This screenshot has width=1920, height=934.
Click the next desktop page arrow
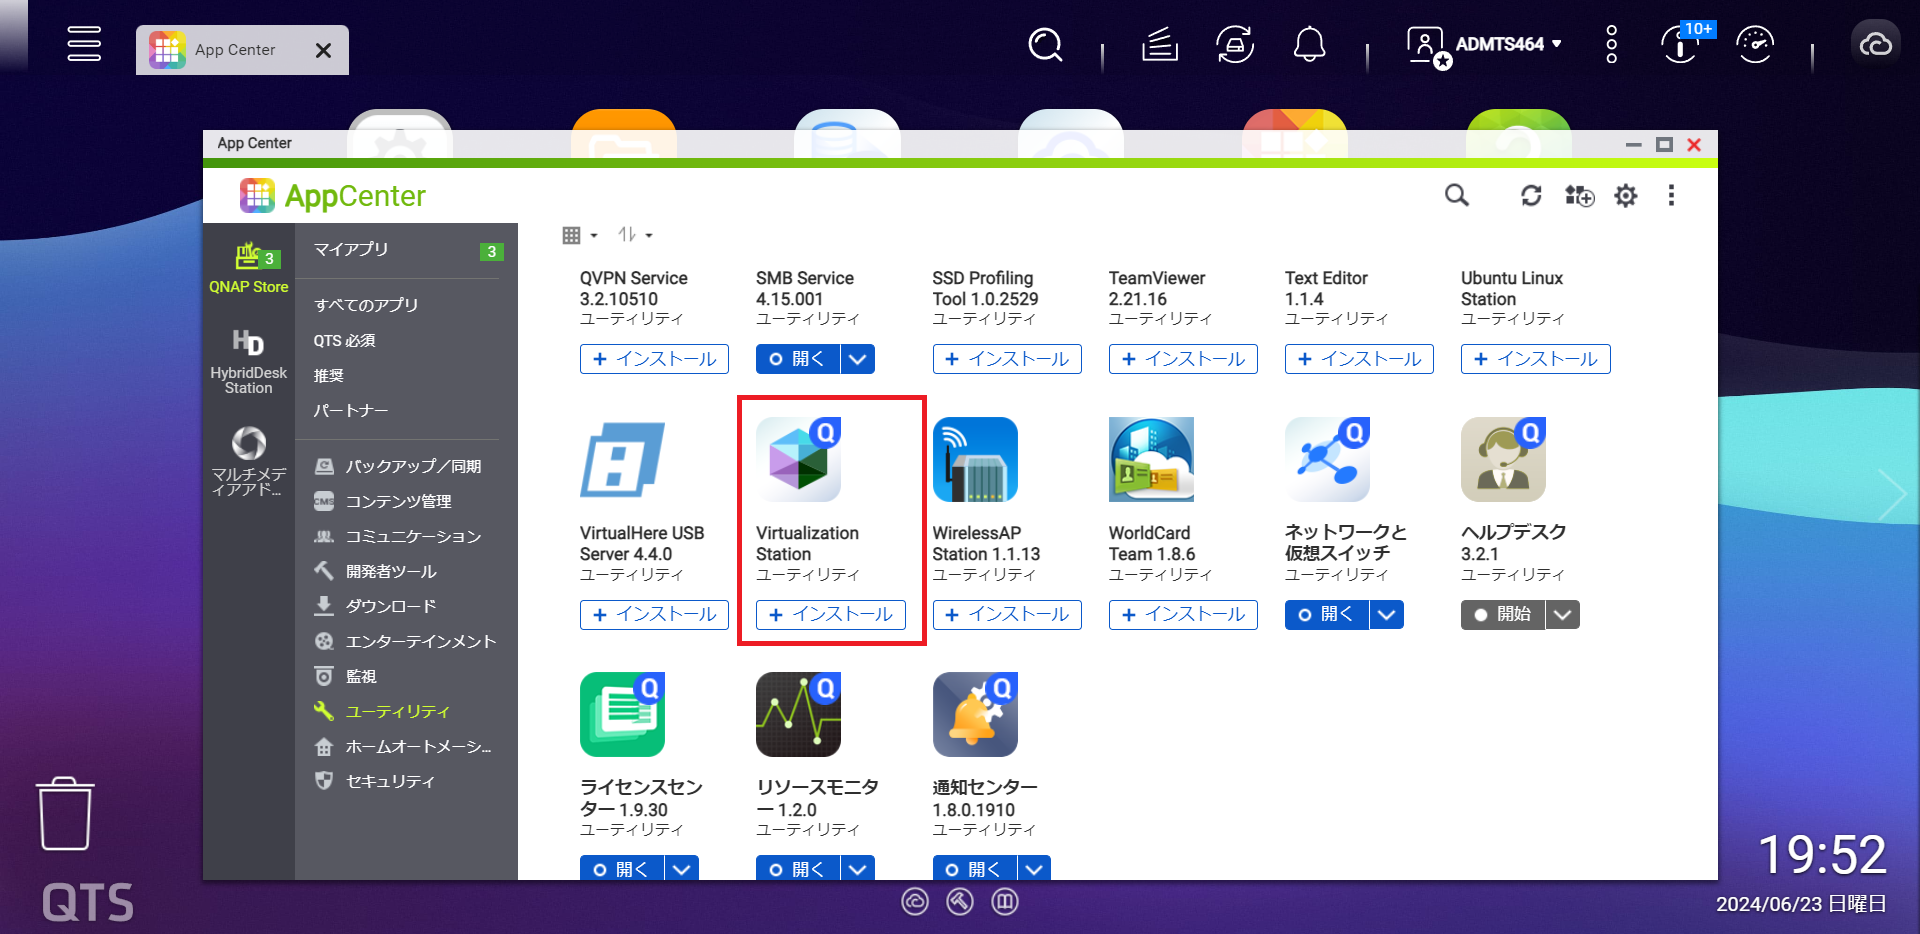1893,494
